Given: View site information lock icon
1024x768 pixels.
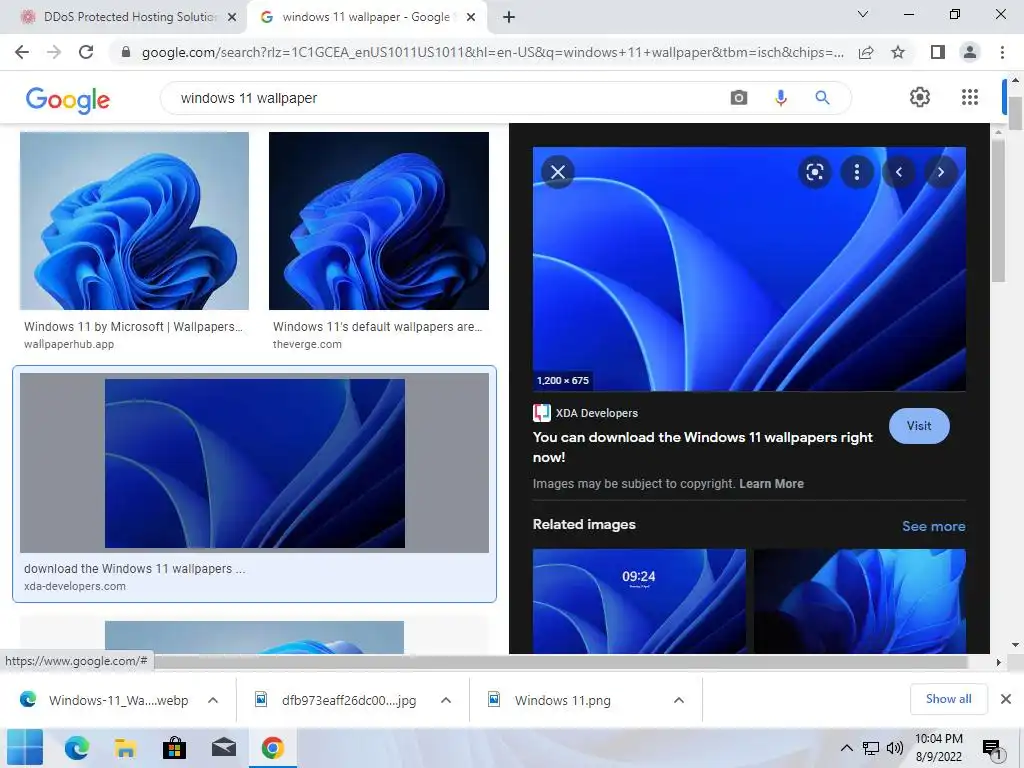Looking at the screenshot, I should [126, 52].
